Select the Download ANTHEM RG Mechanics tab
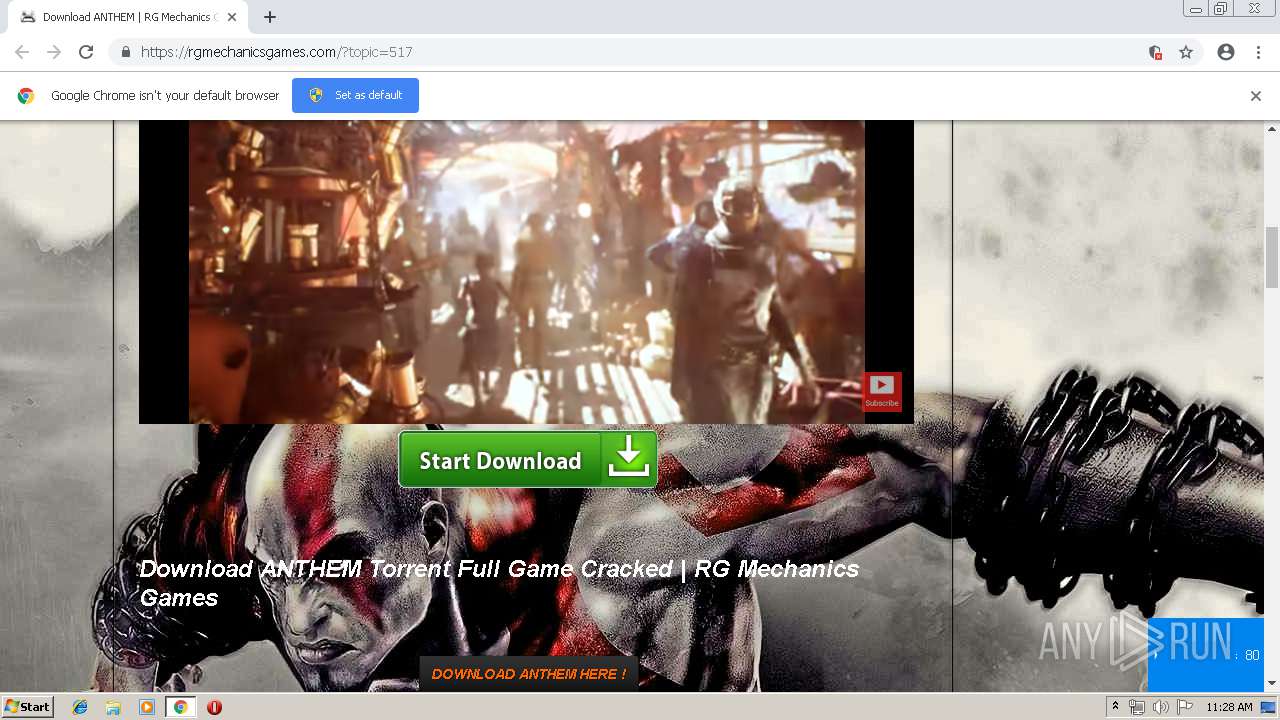Screen dimensions: 1280x720 127,17
